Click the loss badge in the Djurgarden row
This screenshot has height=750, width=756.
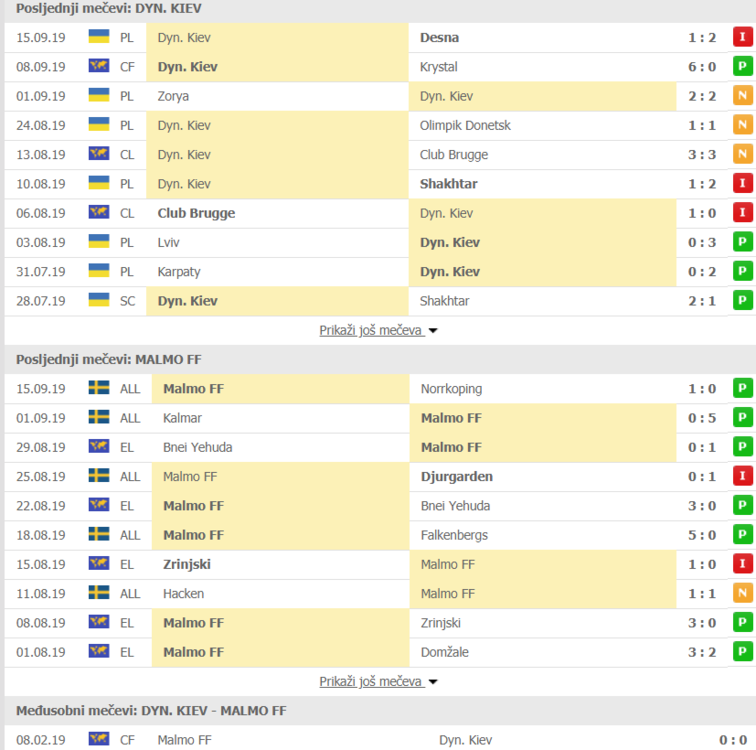[742, 476]
